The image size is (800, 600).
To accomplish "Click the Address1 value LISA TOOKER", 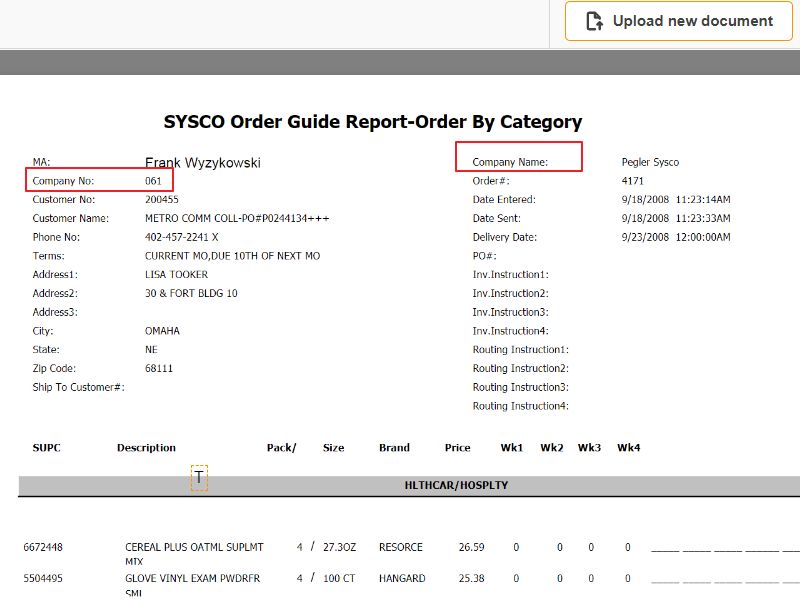I will (177, 274).
